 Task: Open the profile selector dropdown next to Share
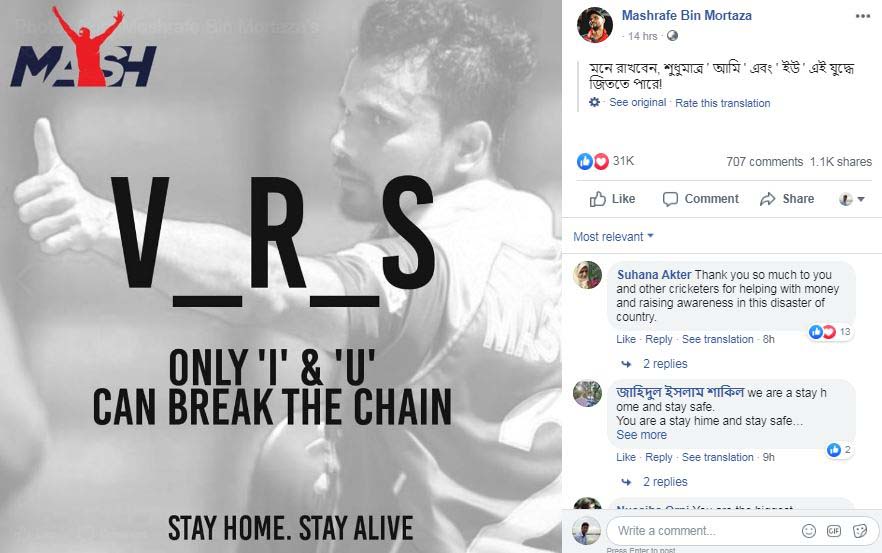[852, 199]
